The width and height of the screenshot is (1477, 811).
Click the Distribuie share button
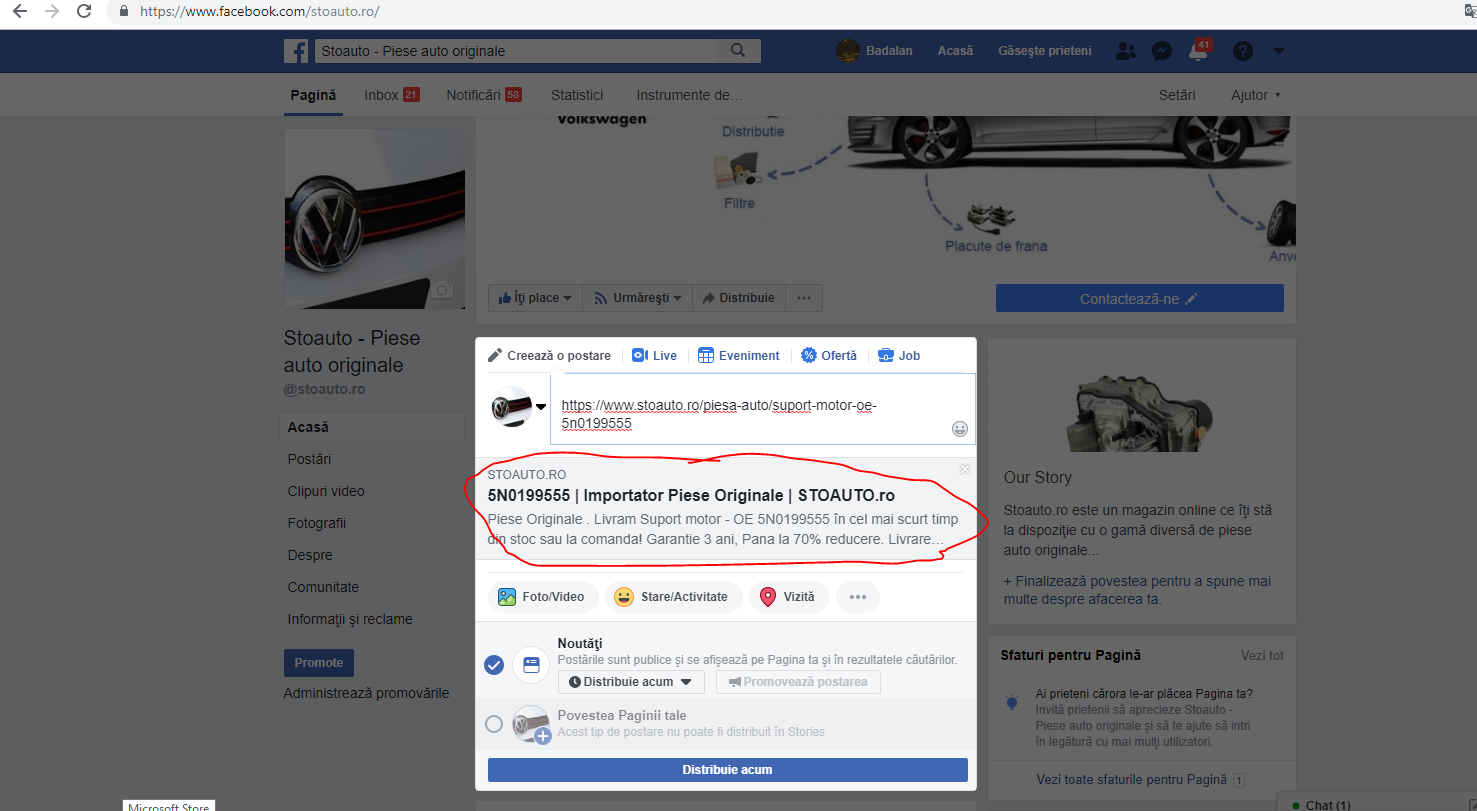pyautogui.click(x=739, y=298)
